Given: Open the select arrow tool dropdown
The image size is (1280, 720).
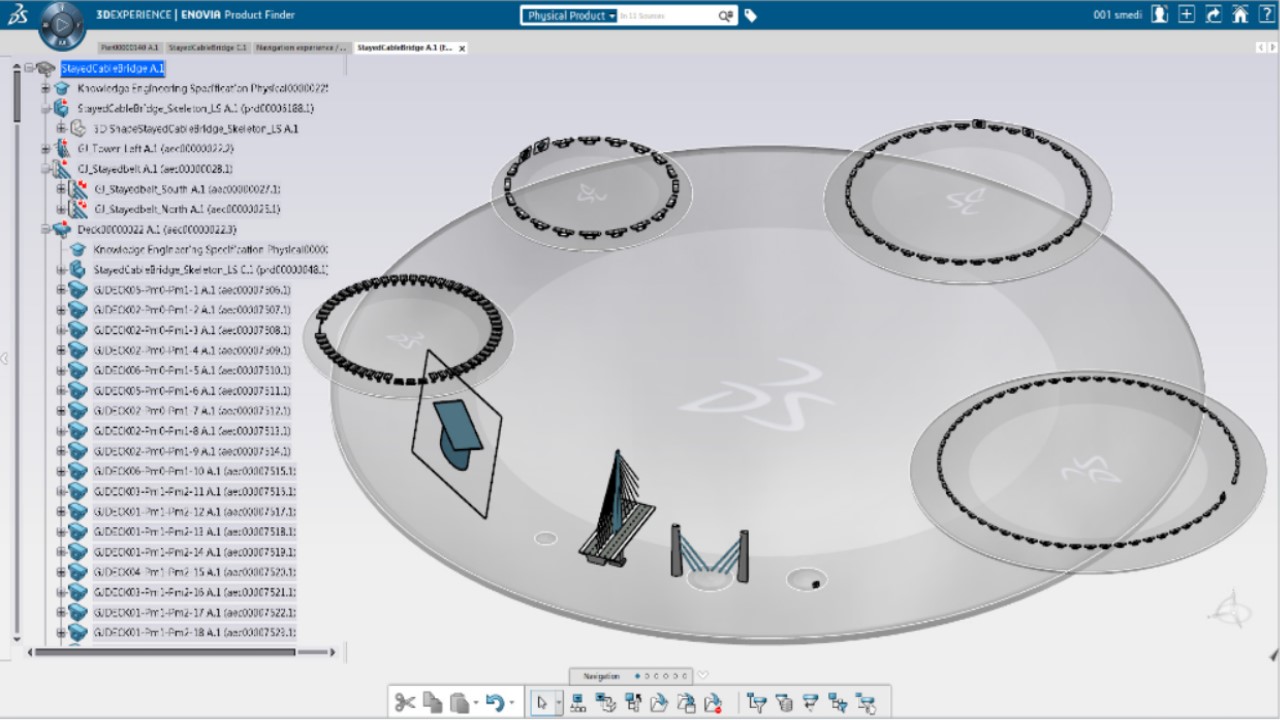Looking at the screenshot, I should (558, 703).
